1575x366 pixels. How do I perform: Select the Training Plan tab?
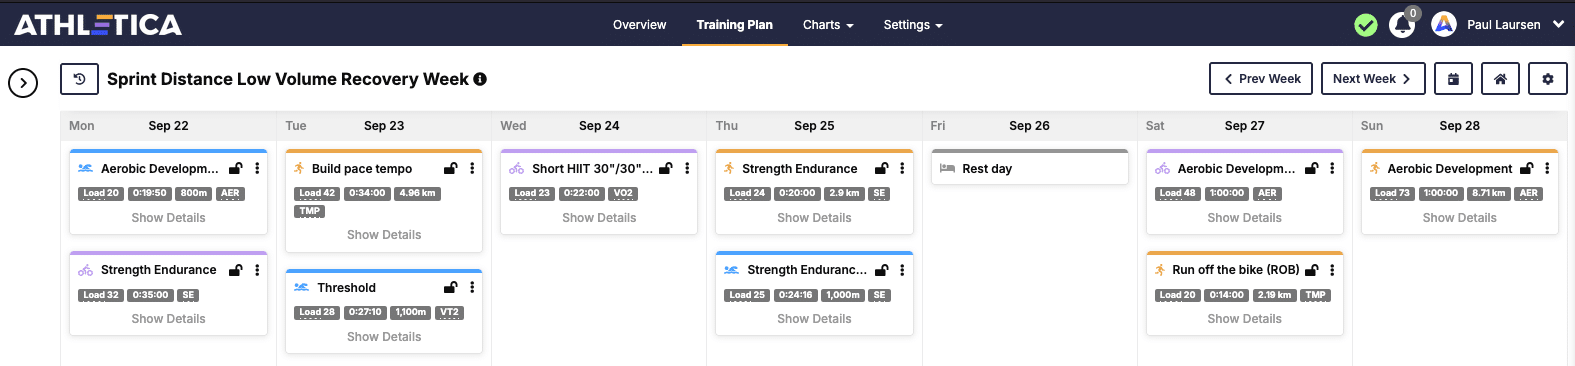735,25
